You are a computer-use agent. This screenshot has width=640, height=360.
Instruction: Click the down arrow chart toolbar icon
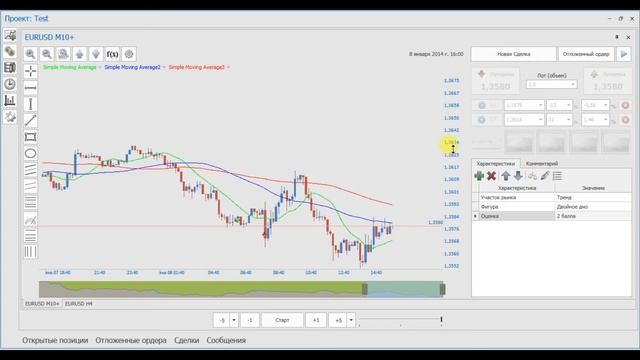[x=96, y=54]
